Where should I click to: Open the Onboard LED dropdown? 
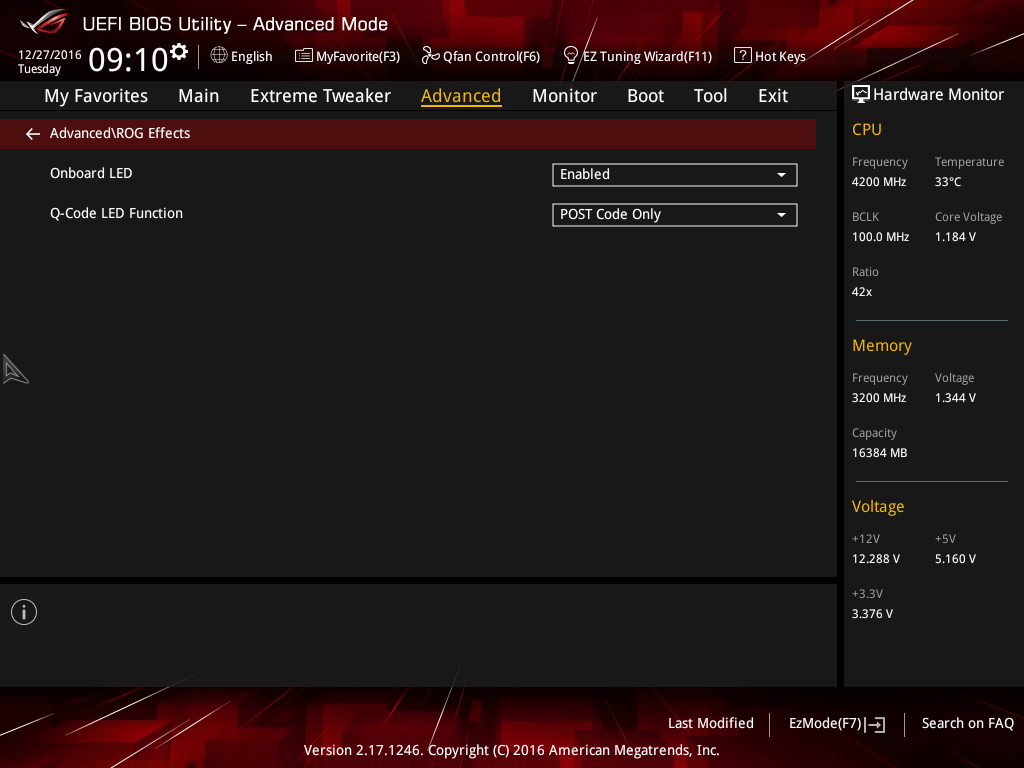(675, 174)
